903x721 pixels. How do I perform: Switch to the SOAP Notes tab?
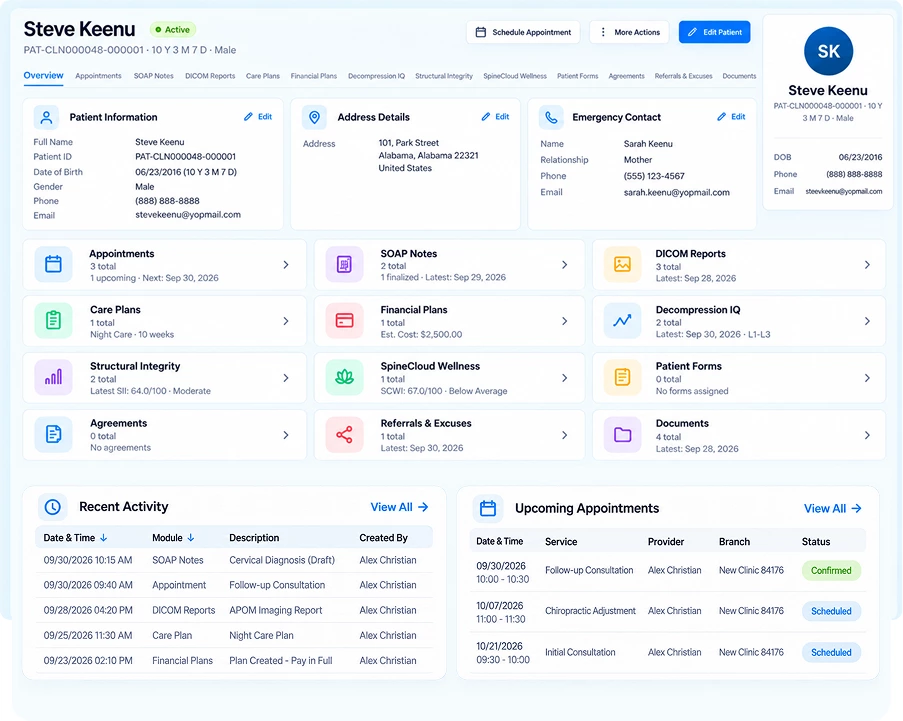tap(154, 76)
